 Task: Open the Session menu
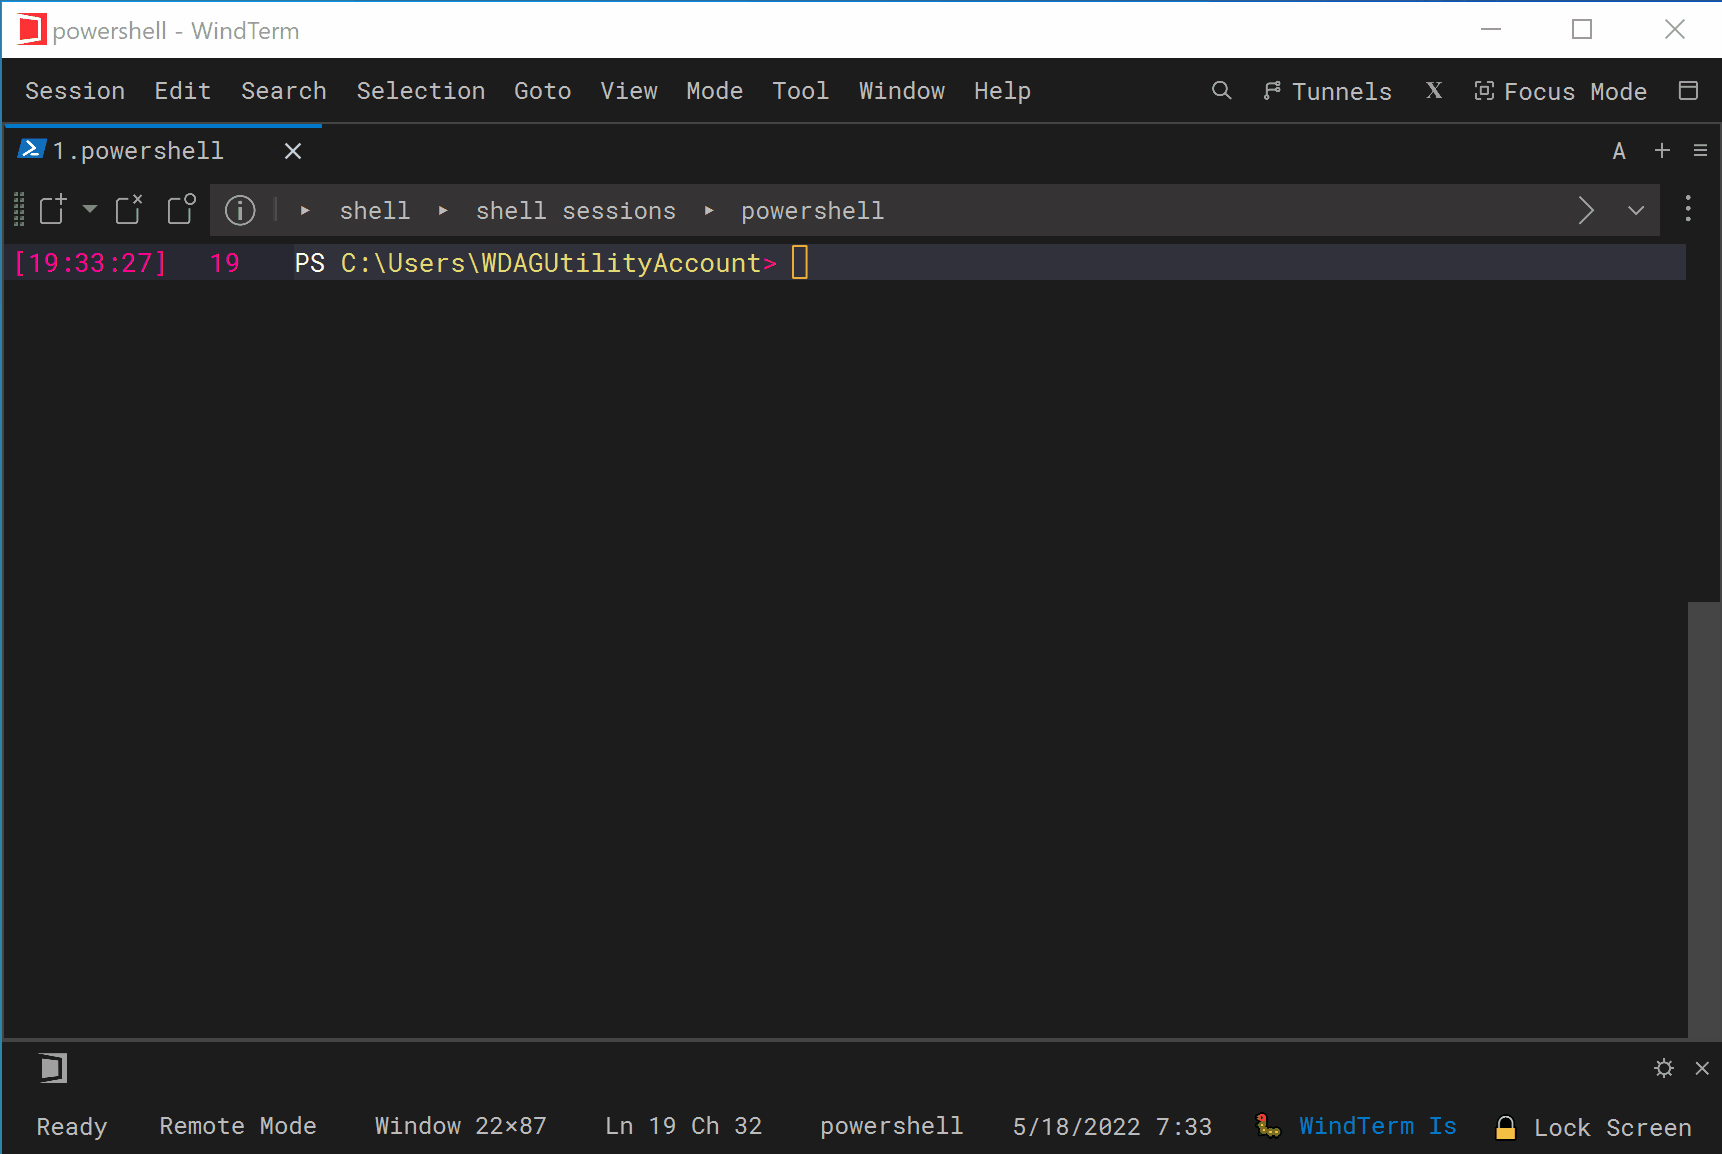pyautogui.click(x=75, y=91)
